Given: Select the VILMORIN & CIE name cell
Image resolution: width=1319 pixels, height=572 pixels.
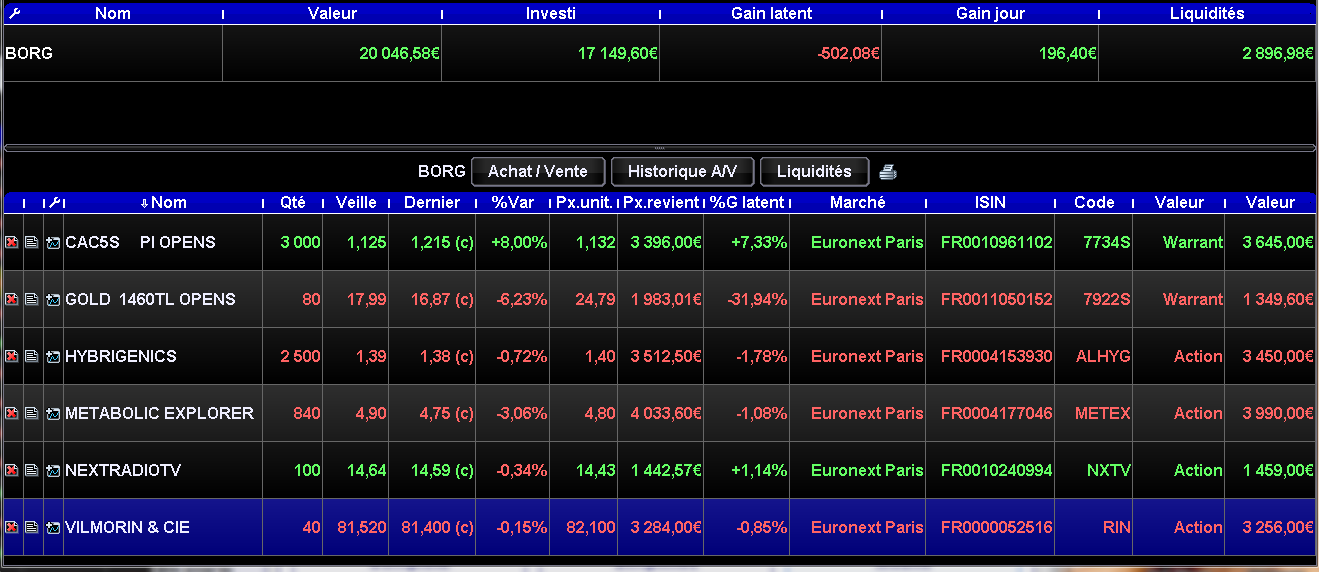Looking at the screenshot, I should click(163, 528).
